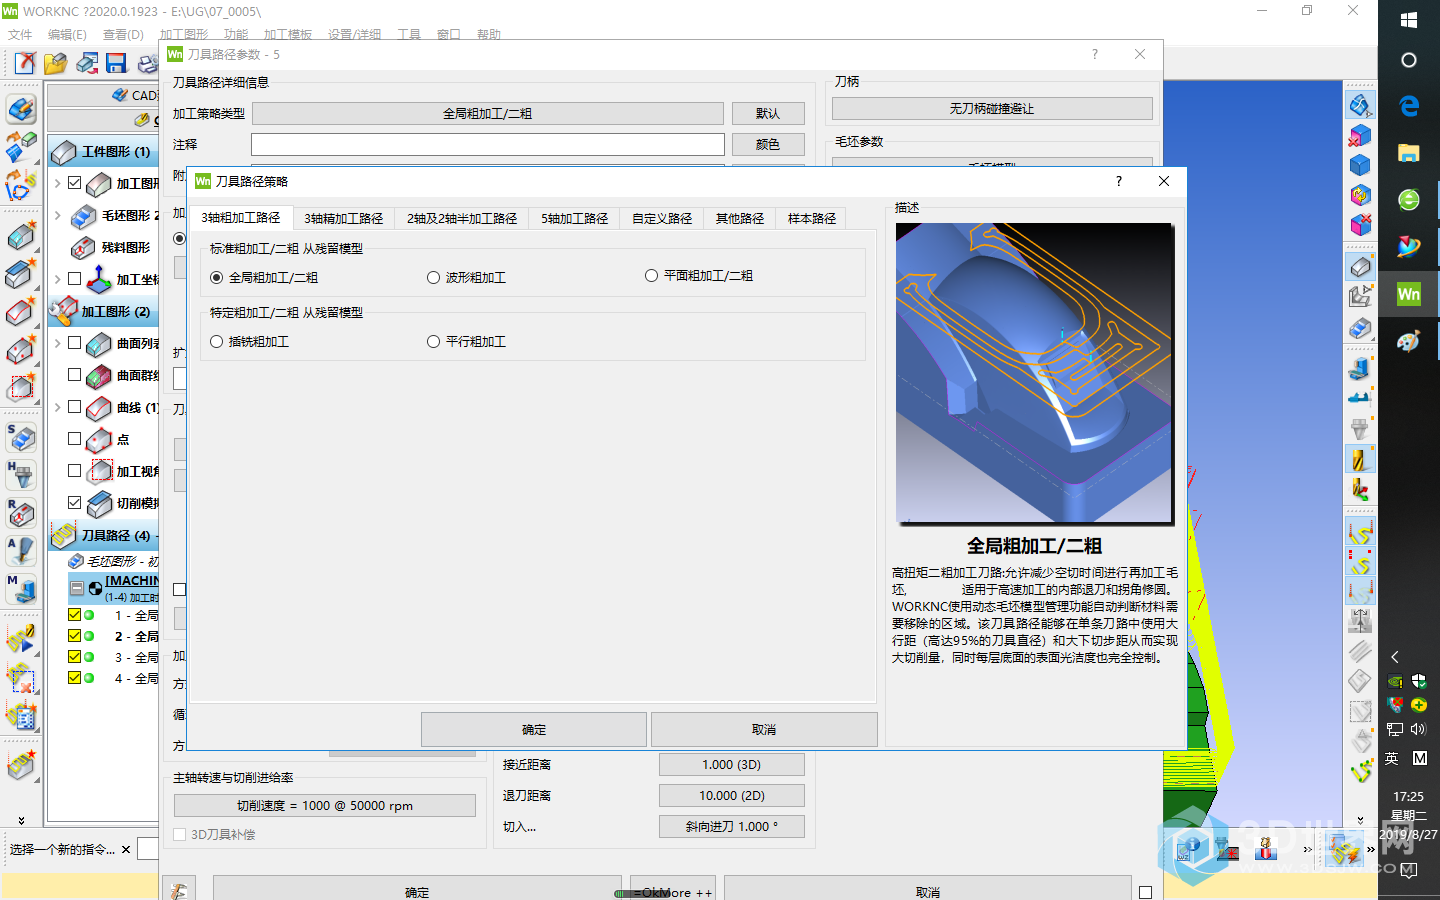The height and width of the screenshot is (900, 1440).
Task: Click the 斜向进刀 1.000 ° button
Action: point(732,827)
